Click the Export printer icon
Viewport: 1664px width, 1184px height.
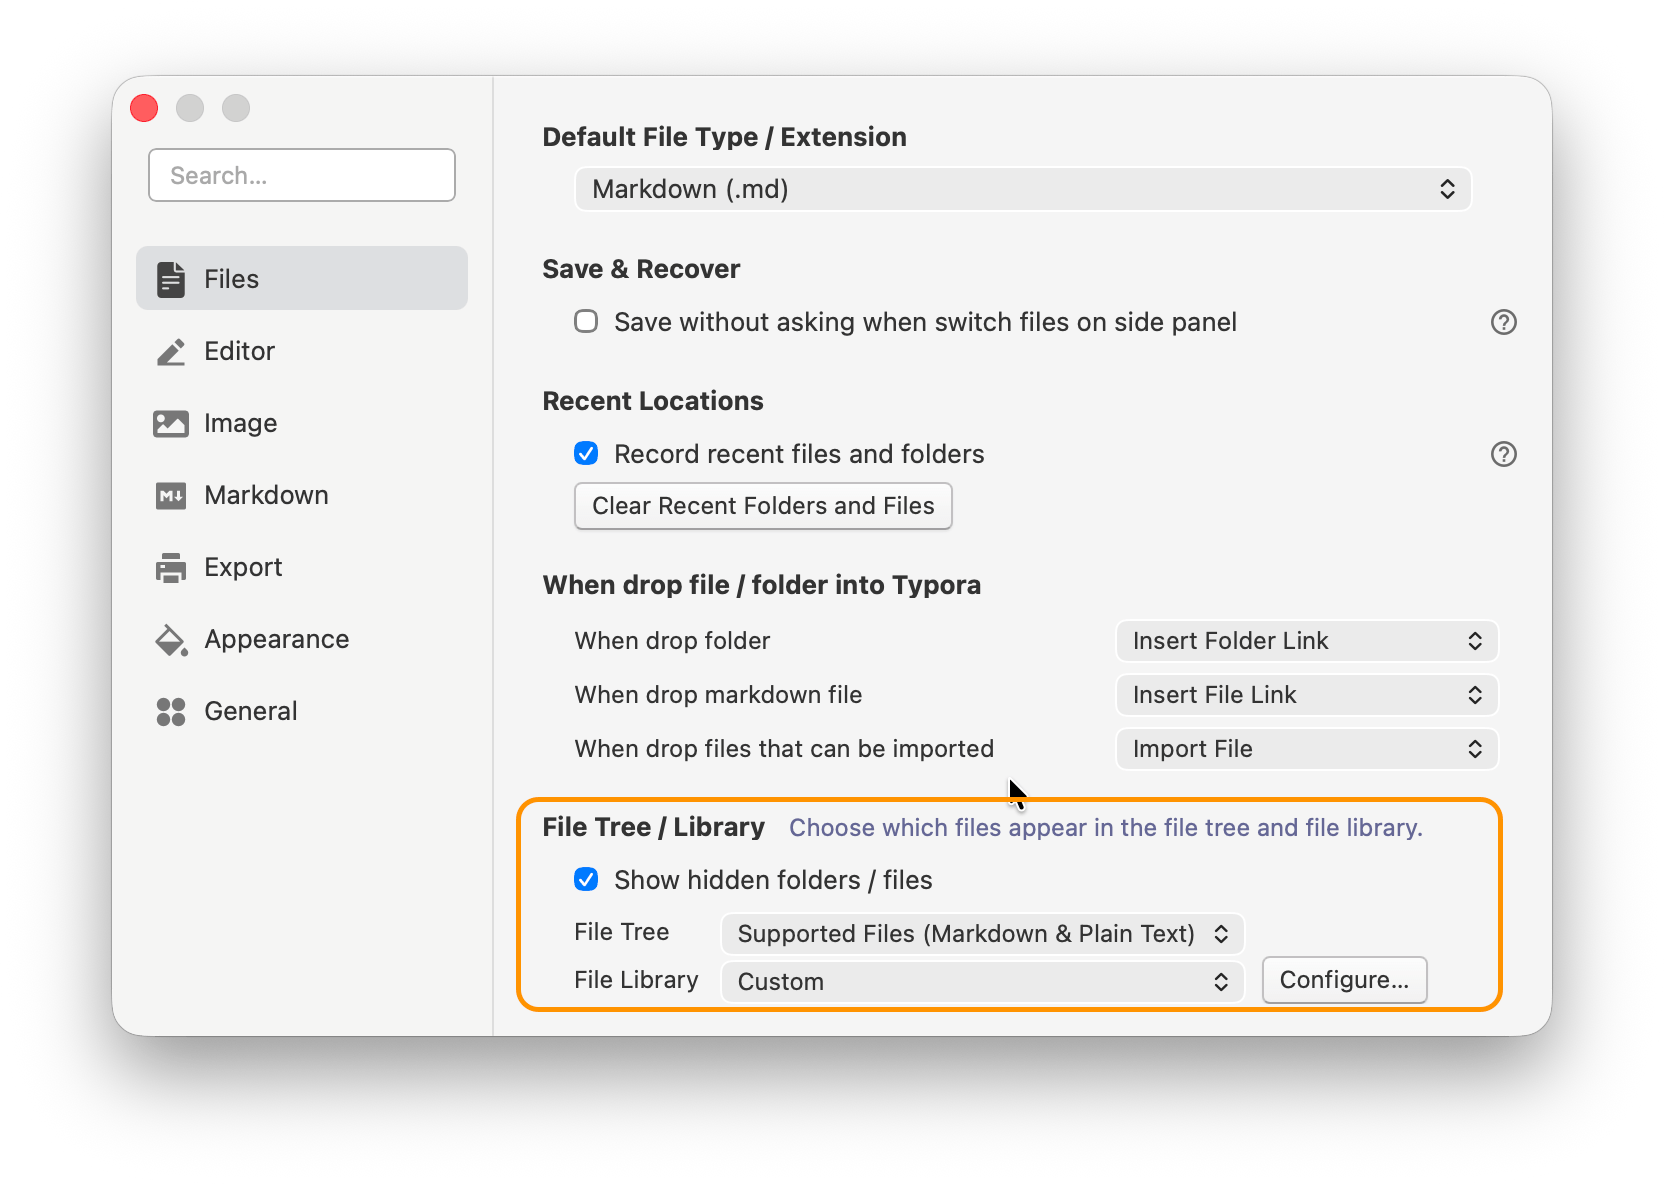click(171, 567)
